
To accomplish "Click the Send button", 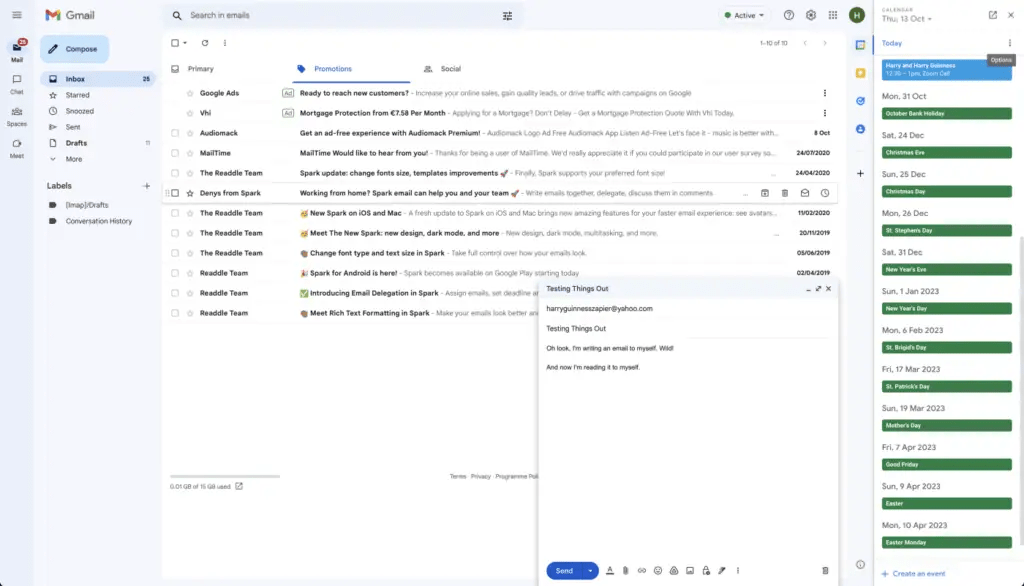I will click(563, 570).
